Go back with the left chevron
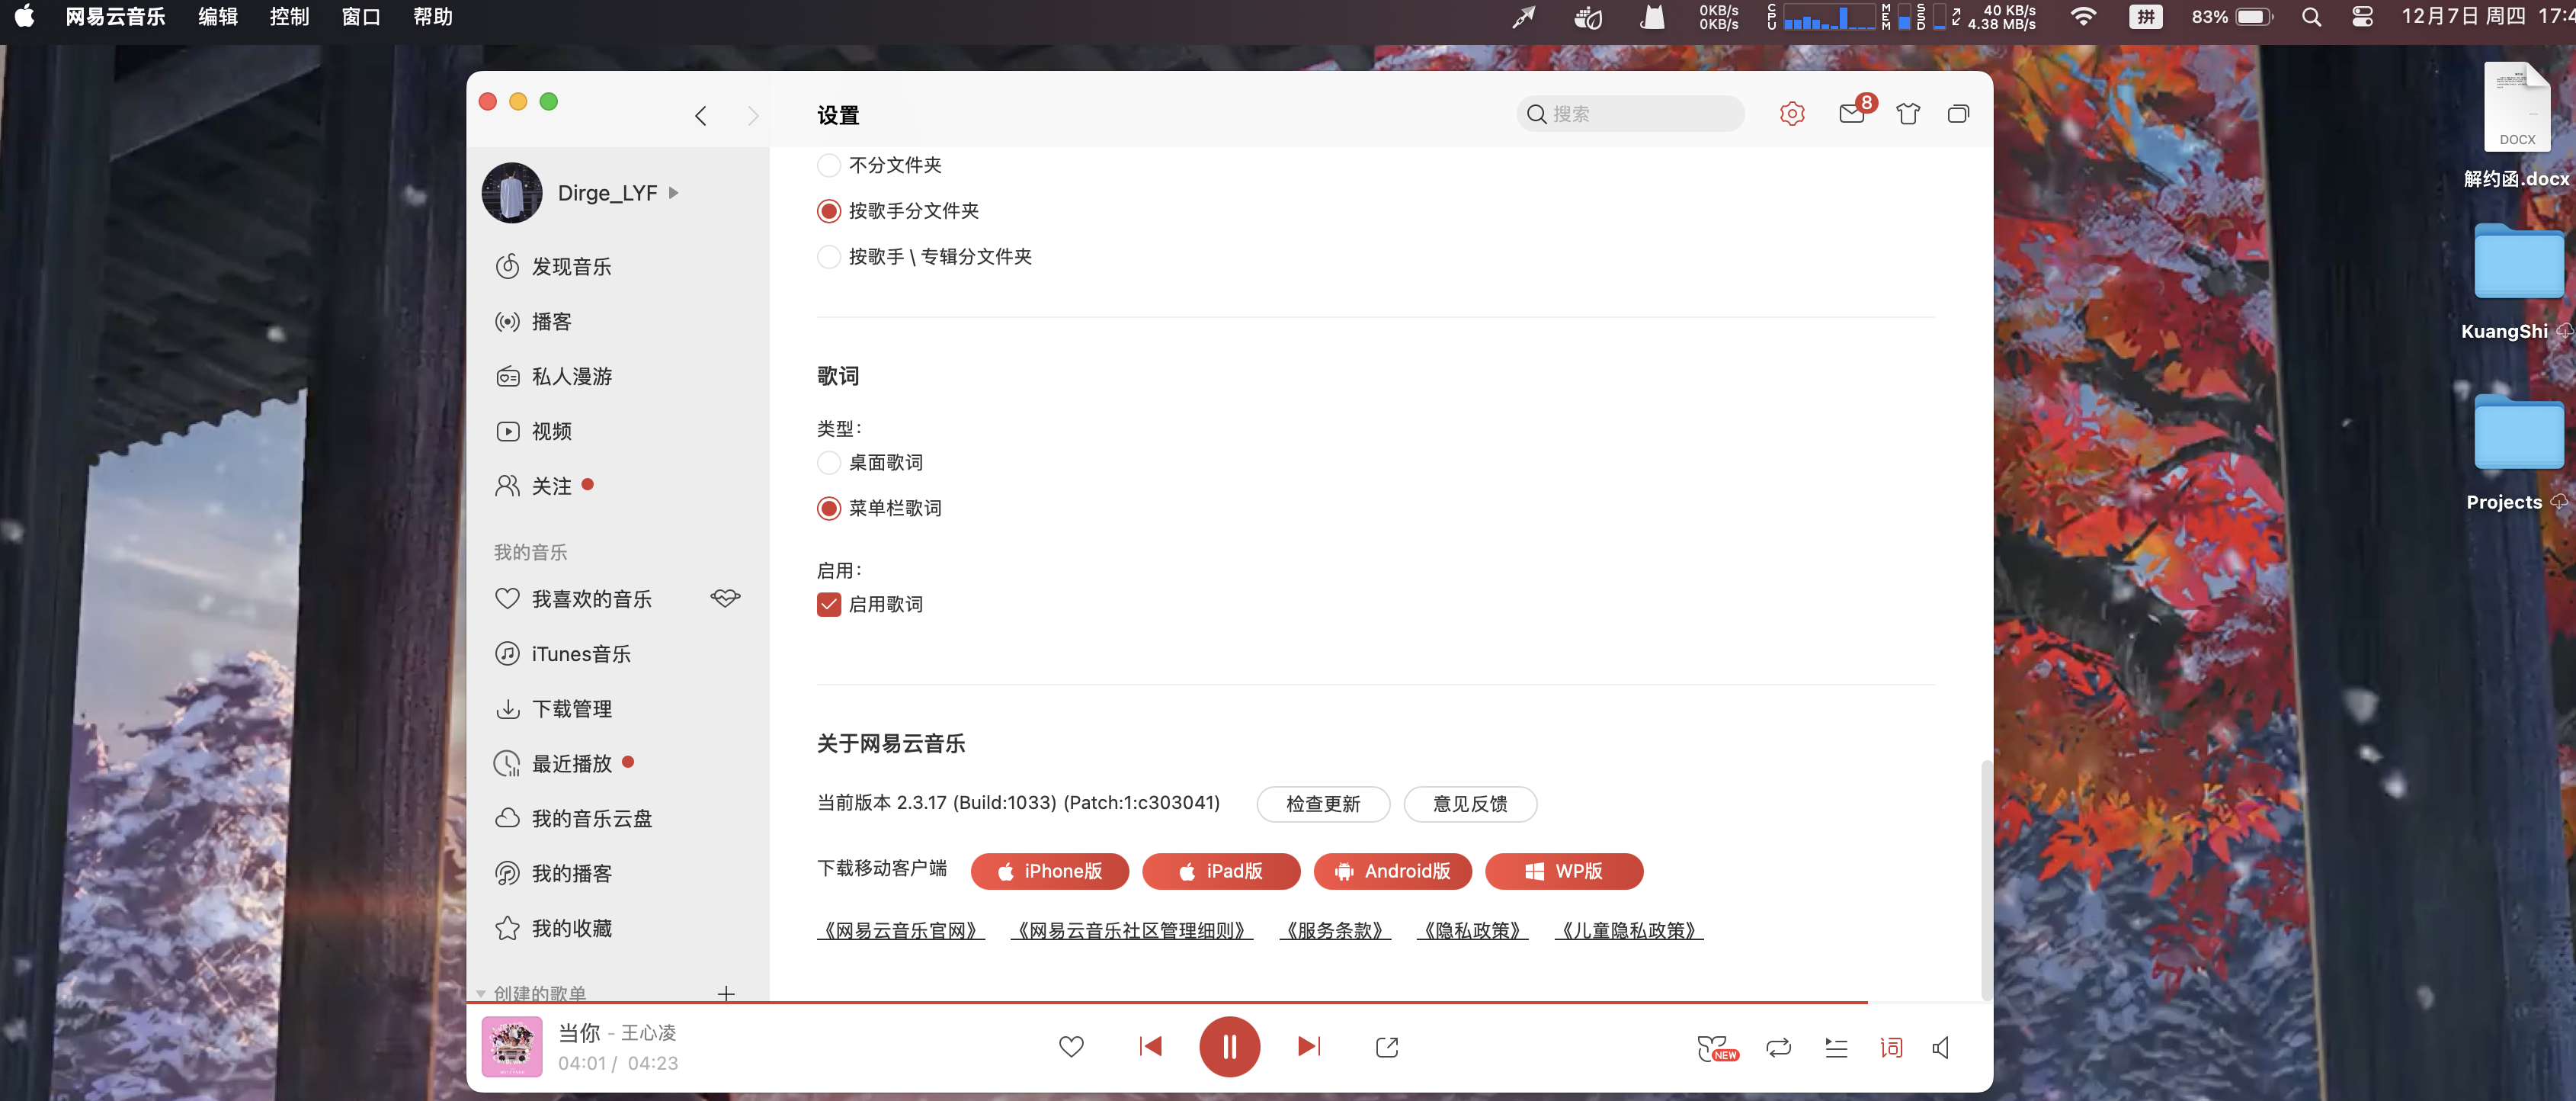The width and height of the screenshot is (2576, 1101). (x=701, y=116)
